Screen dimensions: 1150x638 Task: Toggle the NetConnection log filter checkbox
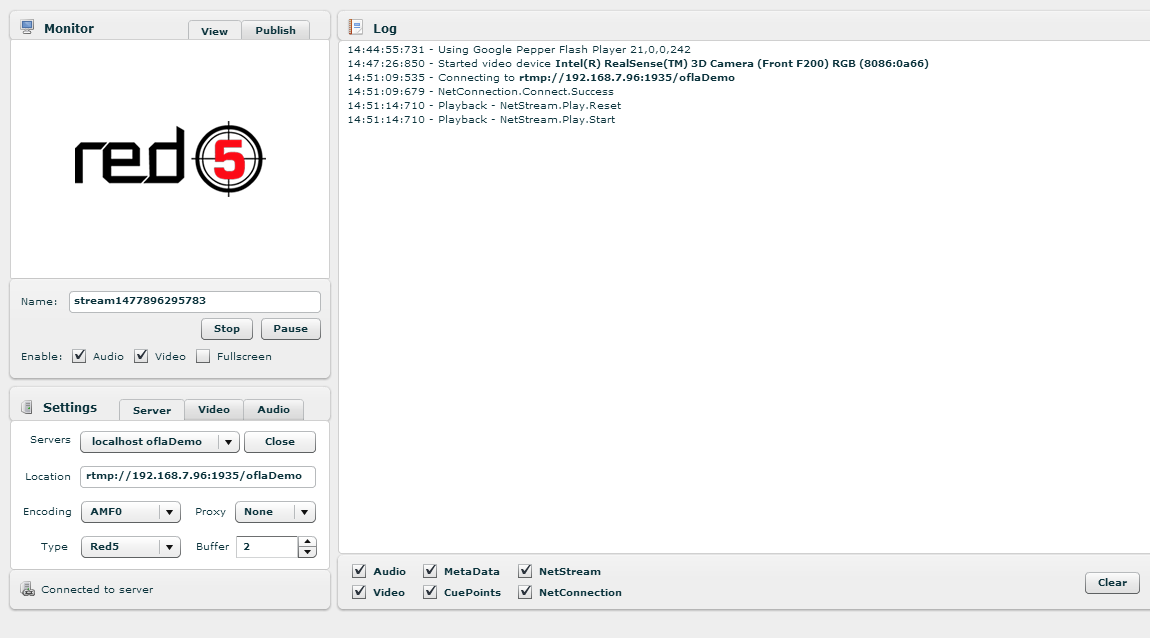(x=525, y=592)
